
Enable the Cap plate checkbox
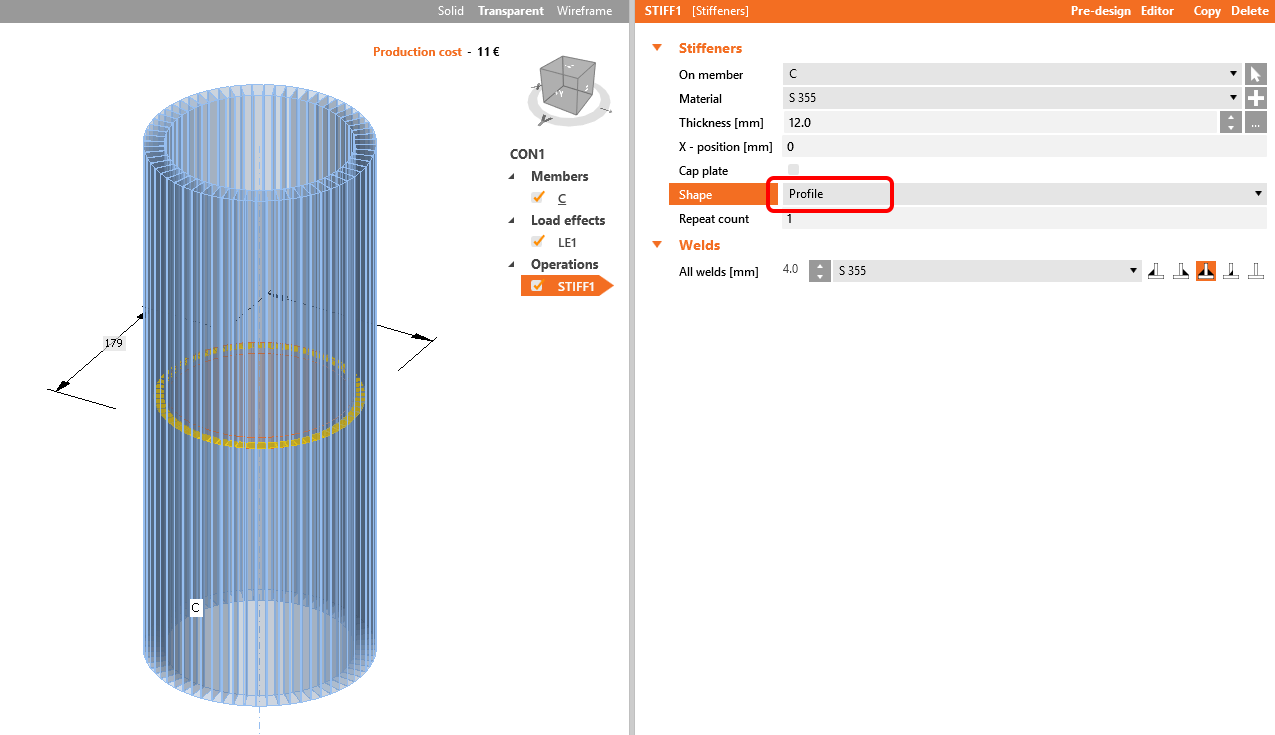pos(792,170)
